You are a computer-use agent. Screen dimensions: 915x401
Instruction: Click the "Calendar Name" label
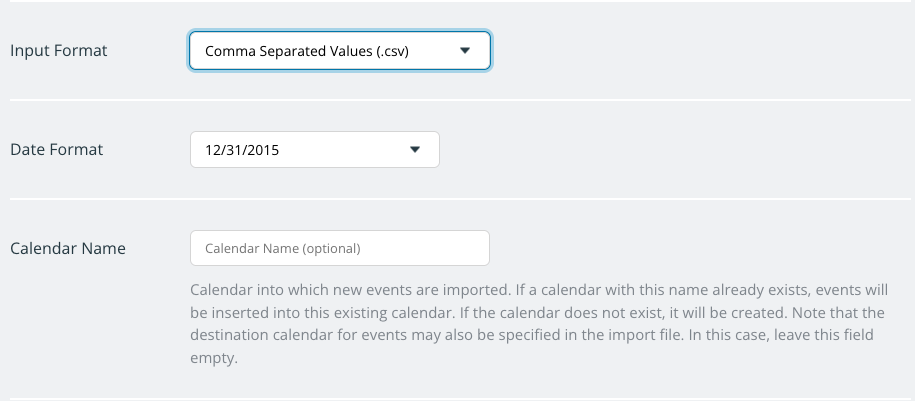[x=68, y=248]
